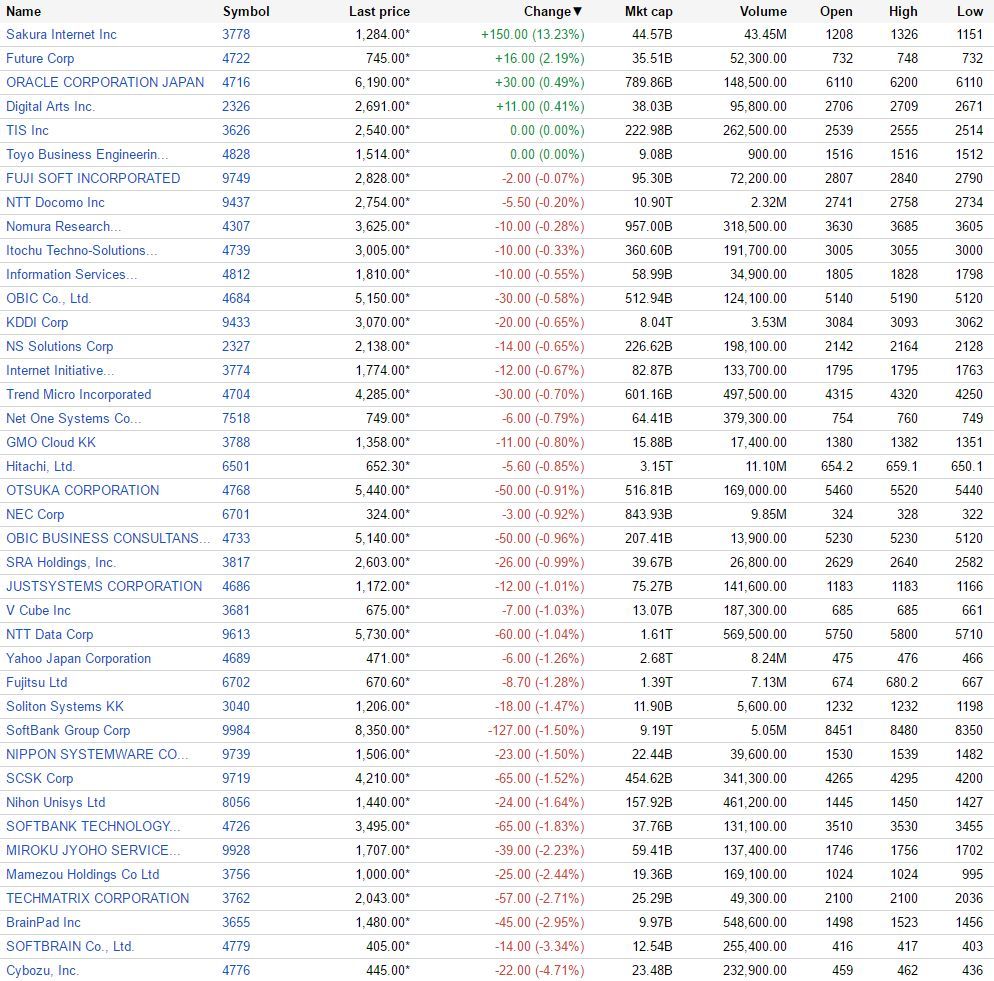Click the last price 8,350.00*
Image resolution: width=994 pixels, height=981 pixels.
click(382, 731)
